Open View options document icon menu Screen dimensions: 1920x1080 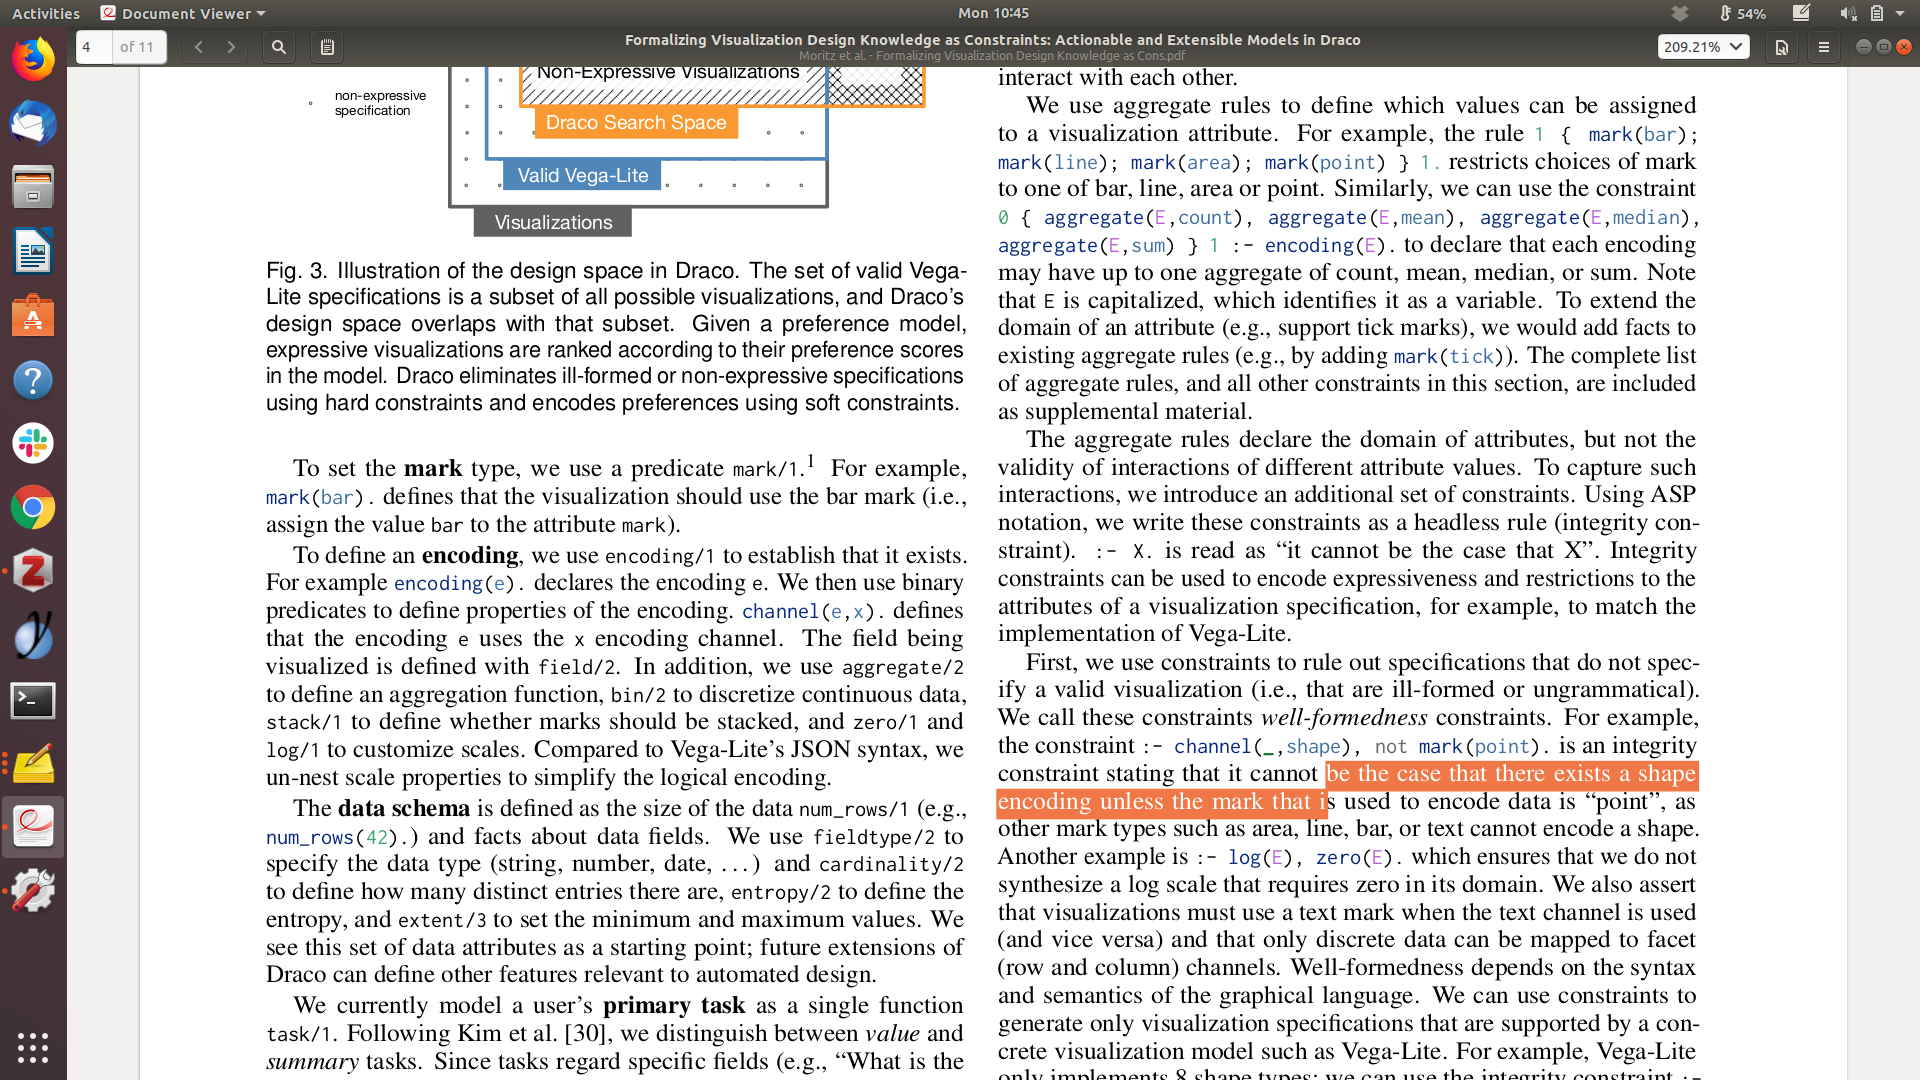click(1782, 47)
